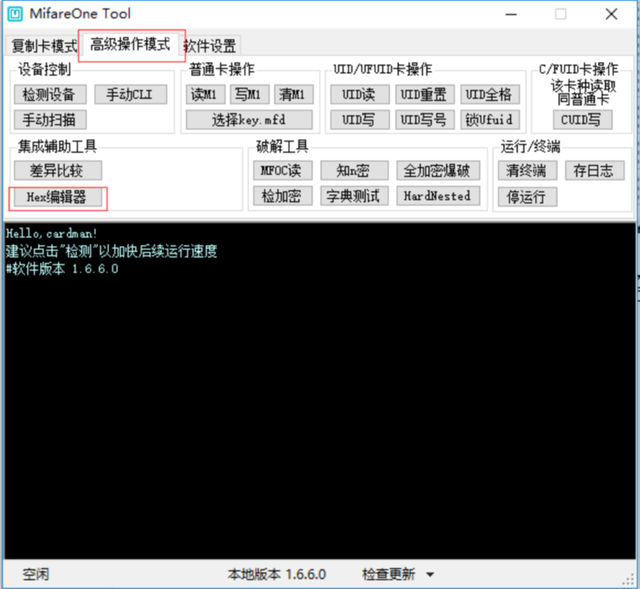The image size is (640, 589).
Task: Open the 手动CLI command line
Action: pos(130,95)
